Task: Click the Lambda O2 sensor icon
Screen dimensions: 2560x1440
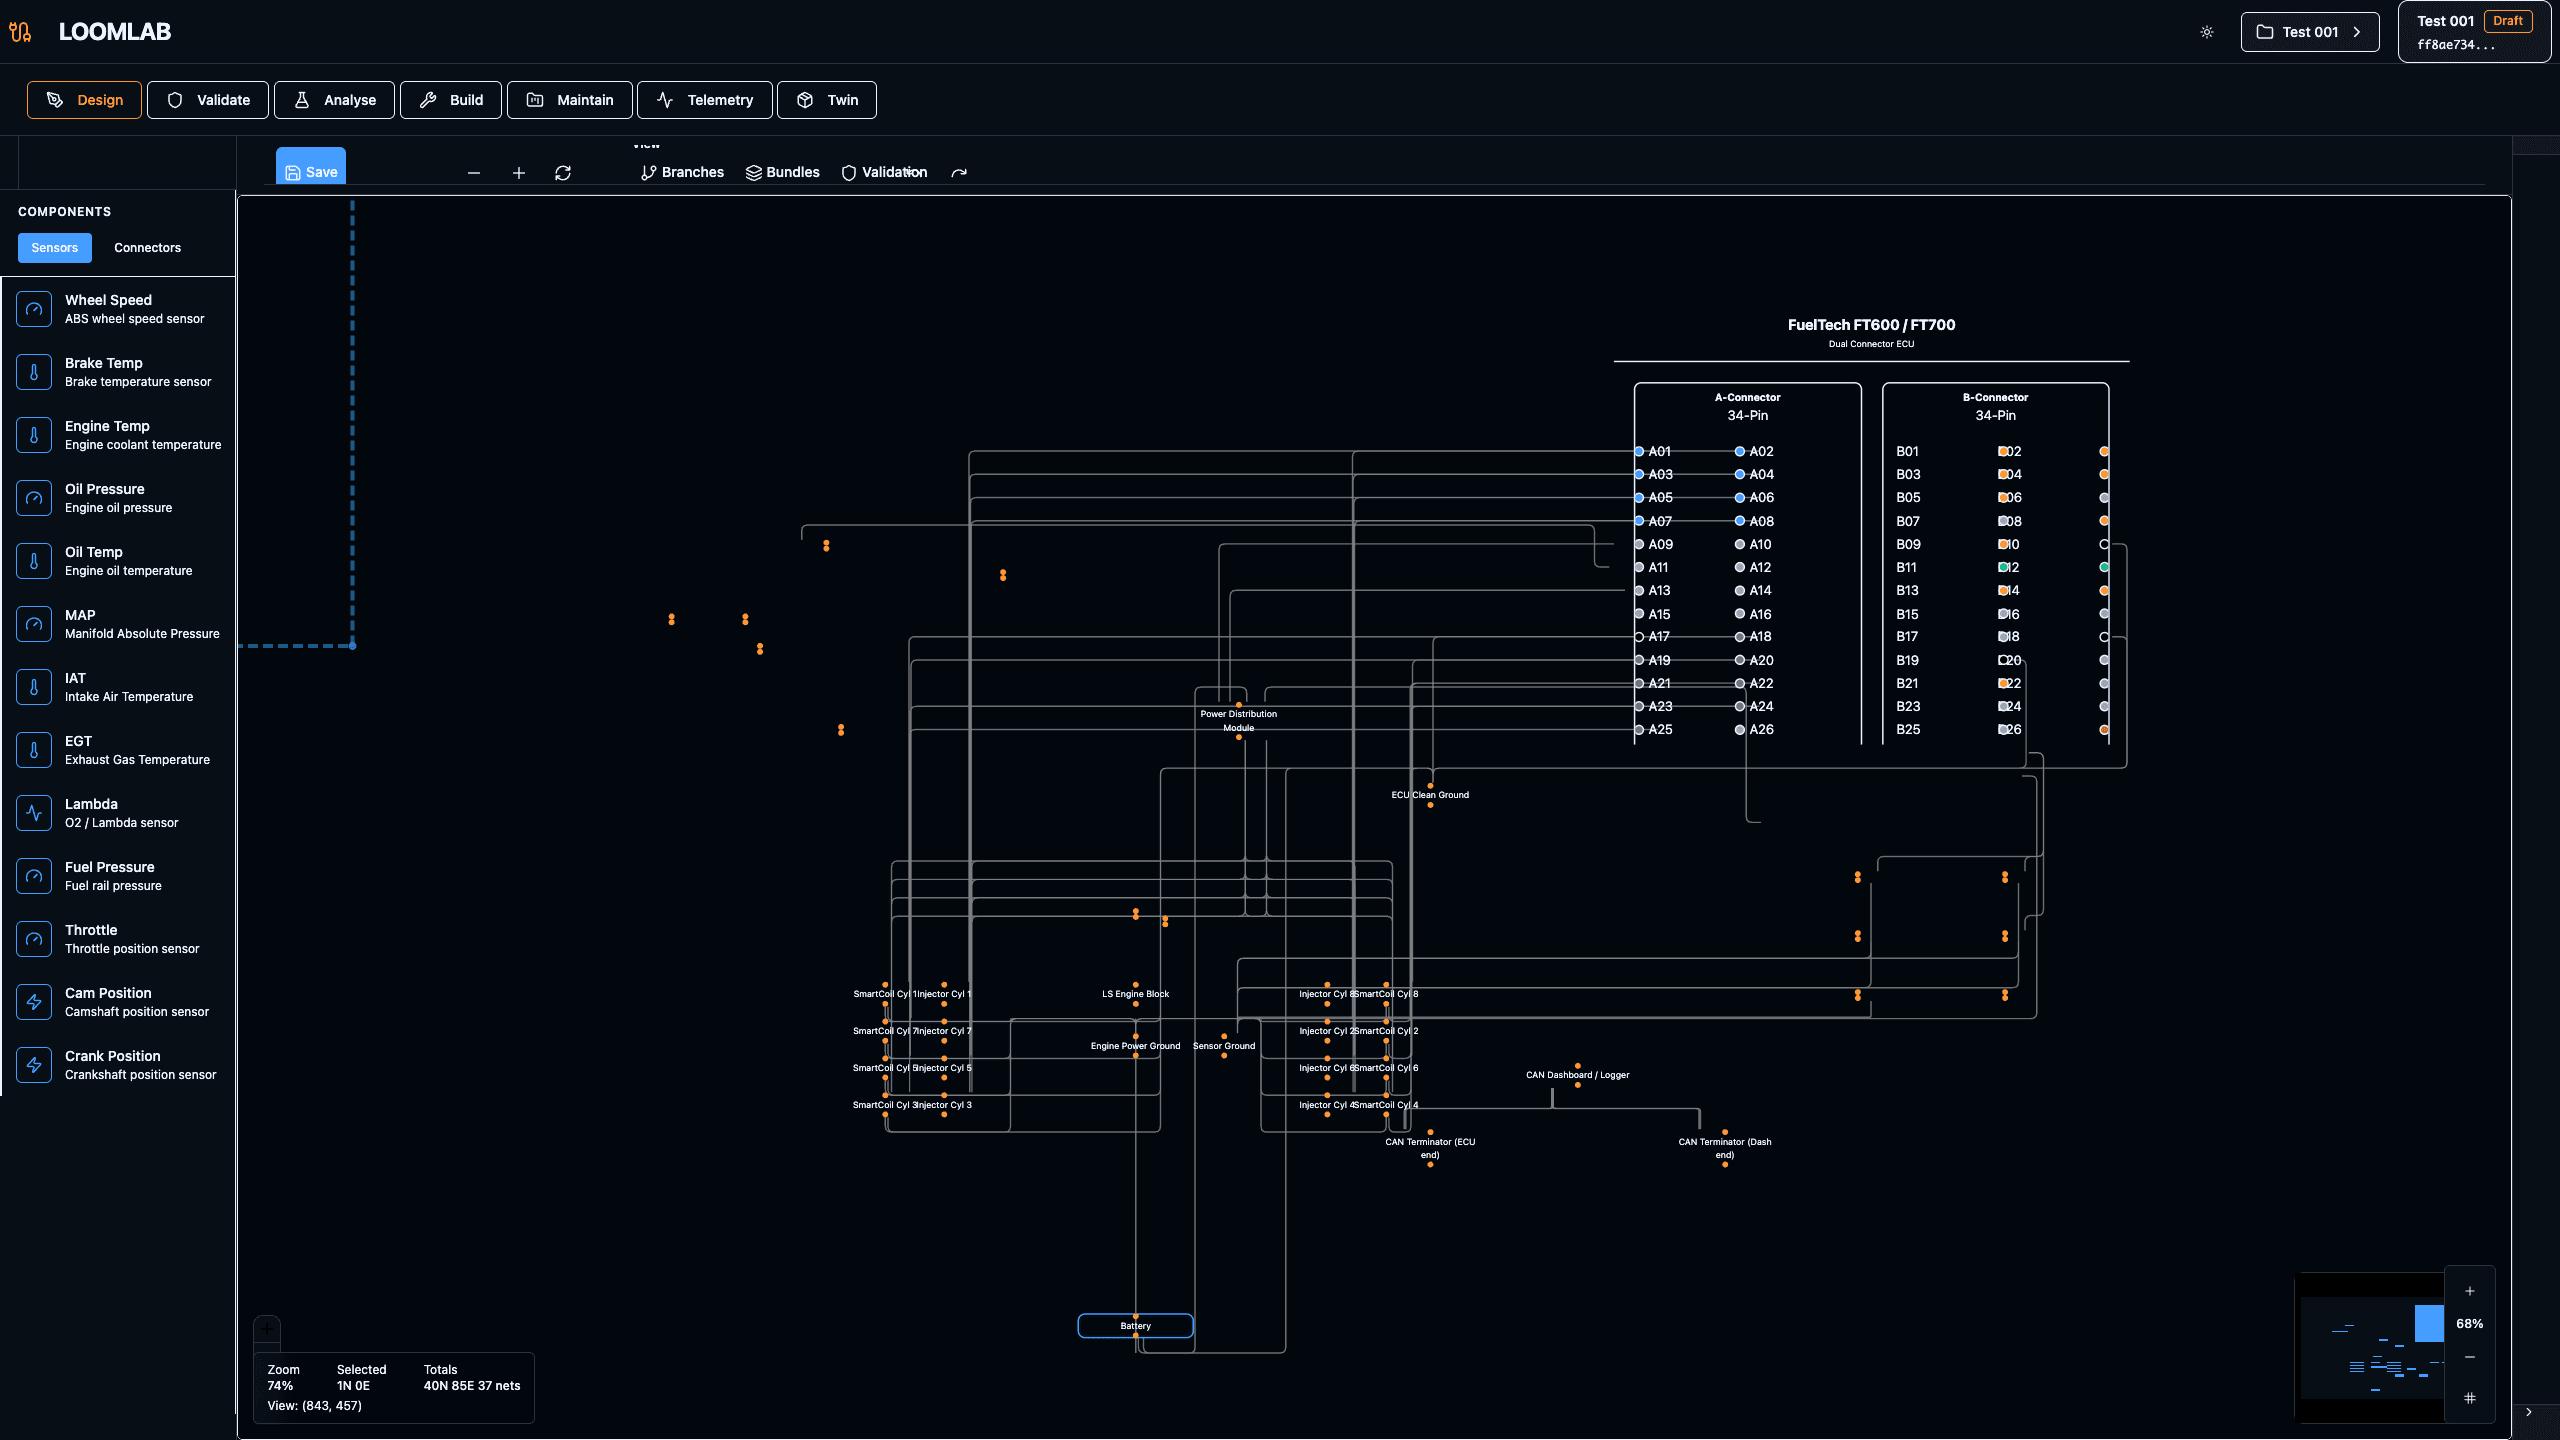Action: pyautogui.click(x=34, y=812)
